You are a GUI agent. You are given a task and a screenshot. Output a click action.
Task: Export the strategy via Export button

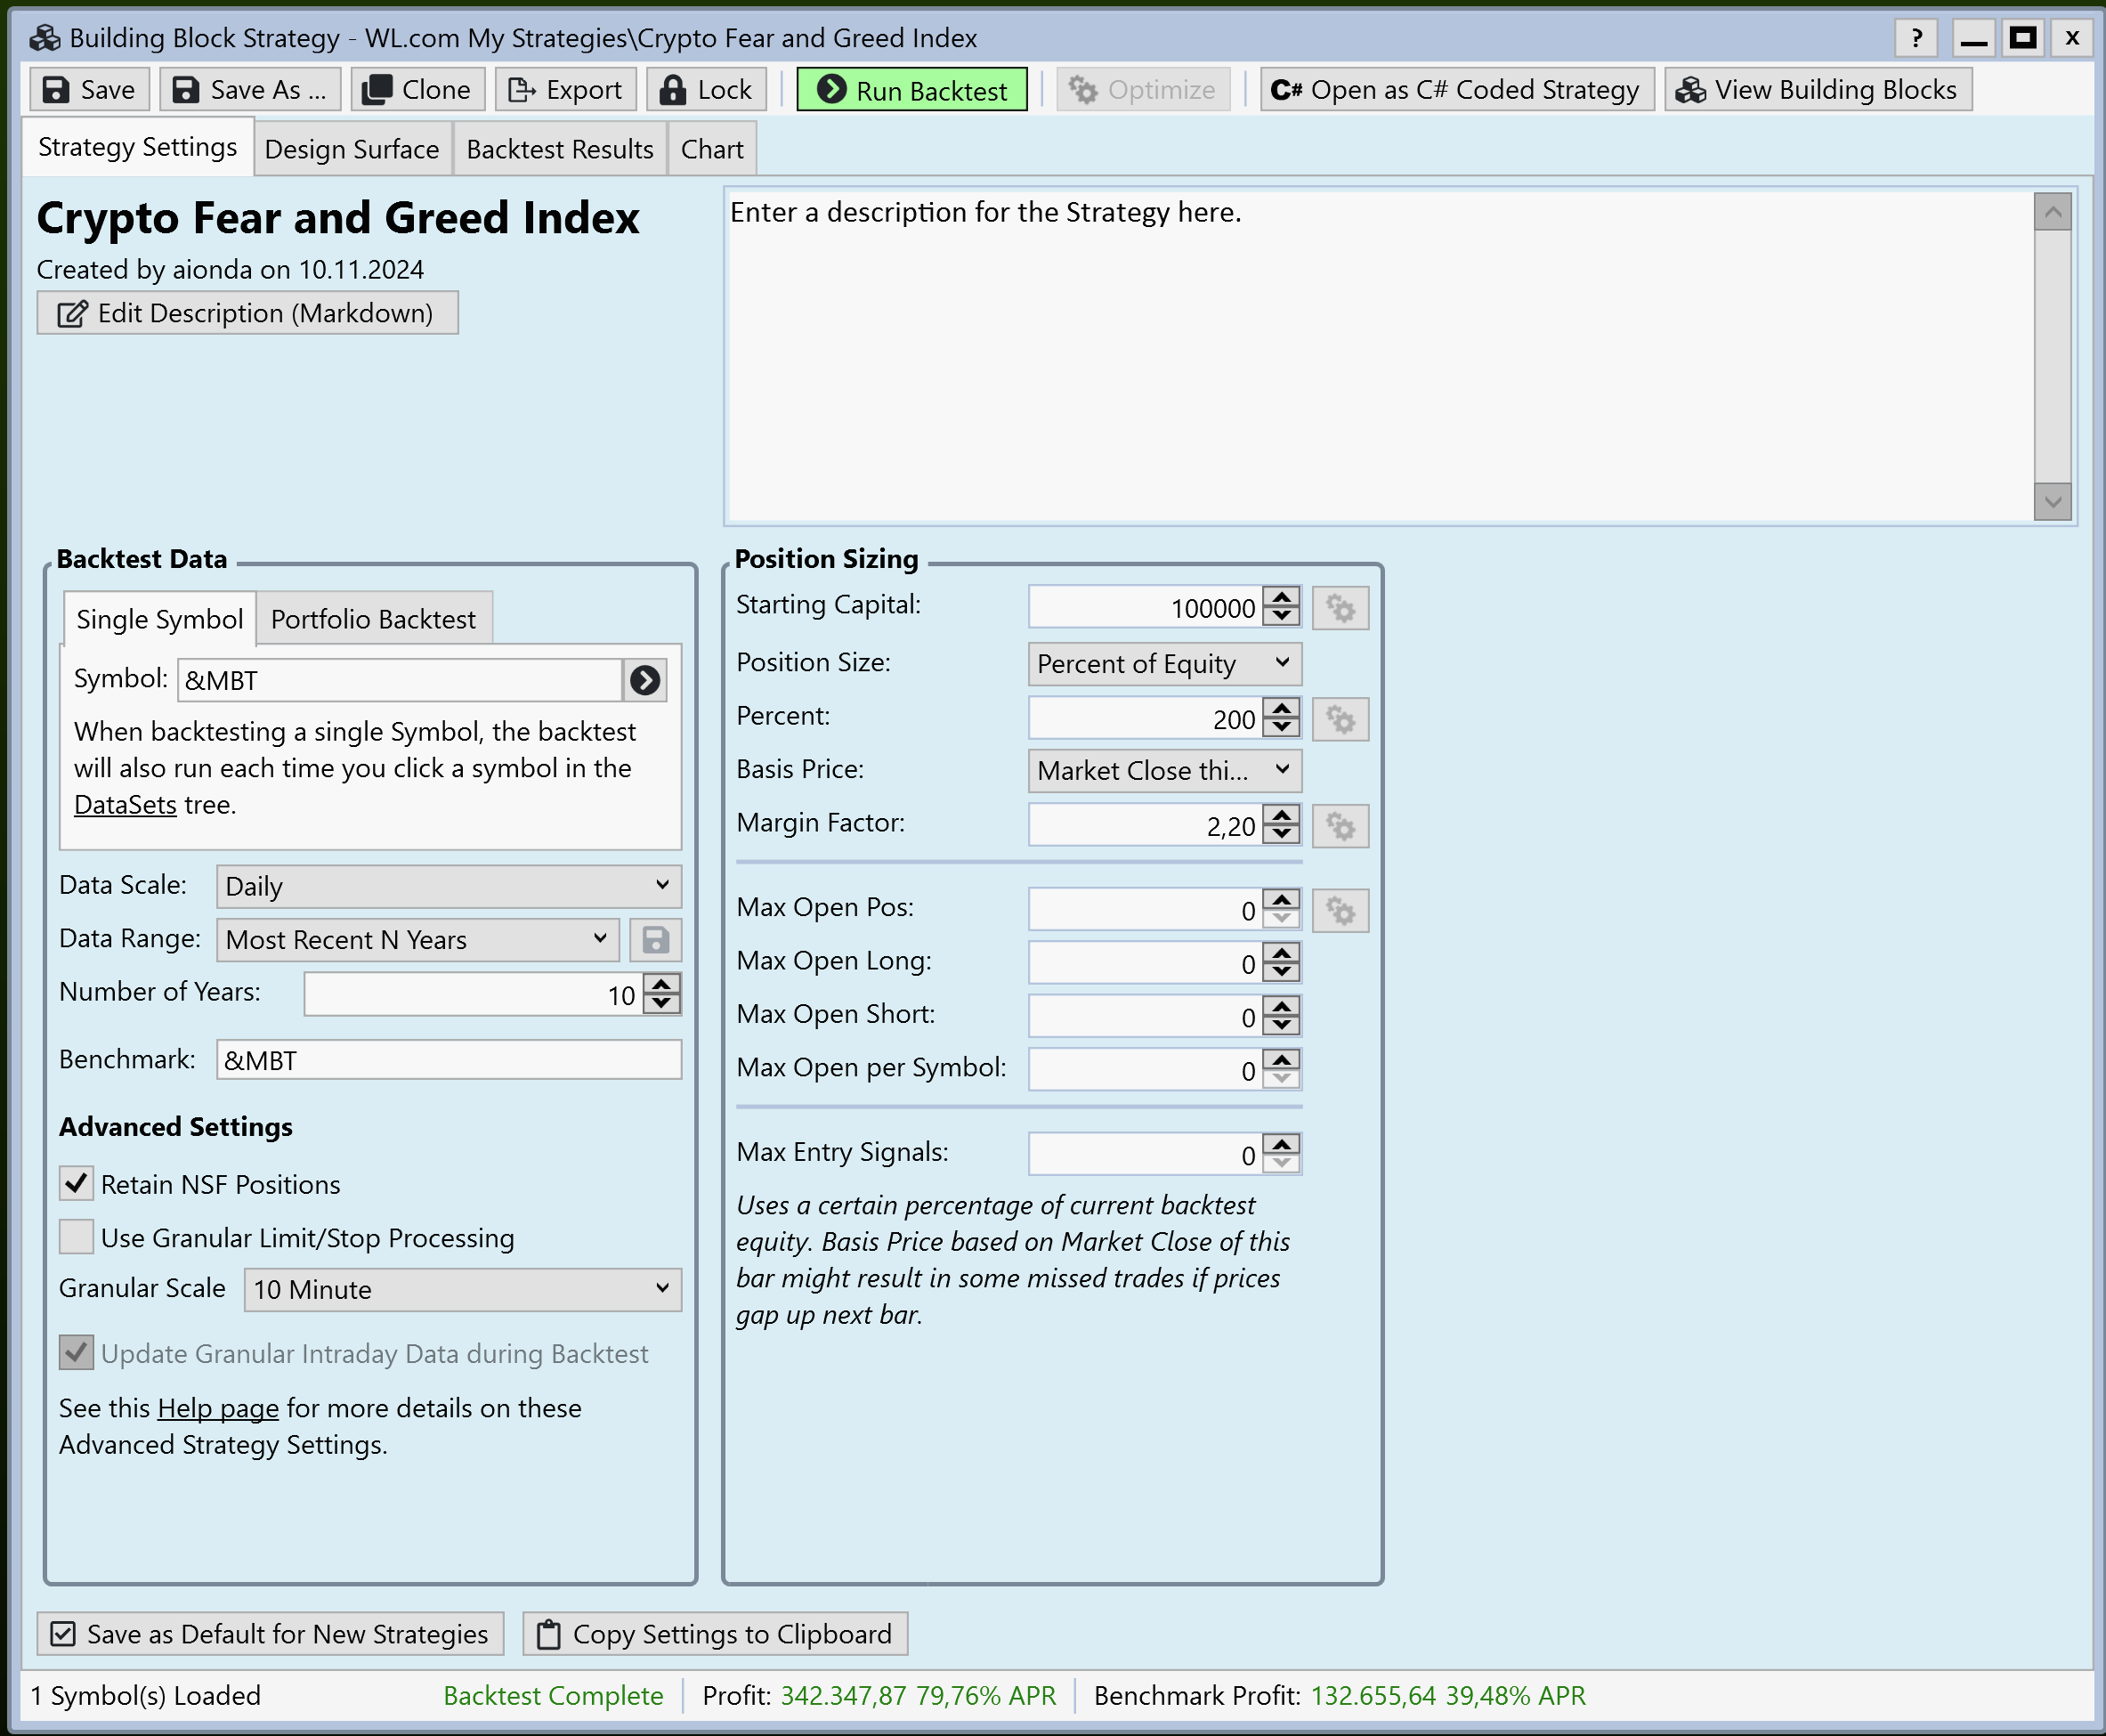coord(565,90)
